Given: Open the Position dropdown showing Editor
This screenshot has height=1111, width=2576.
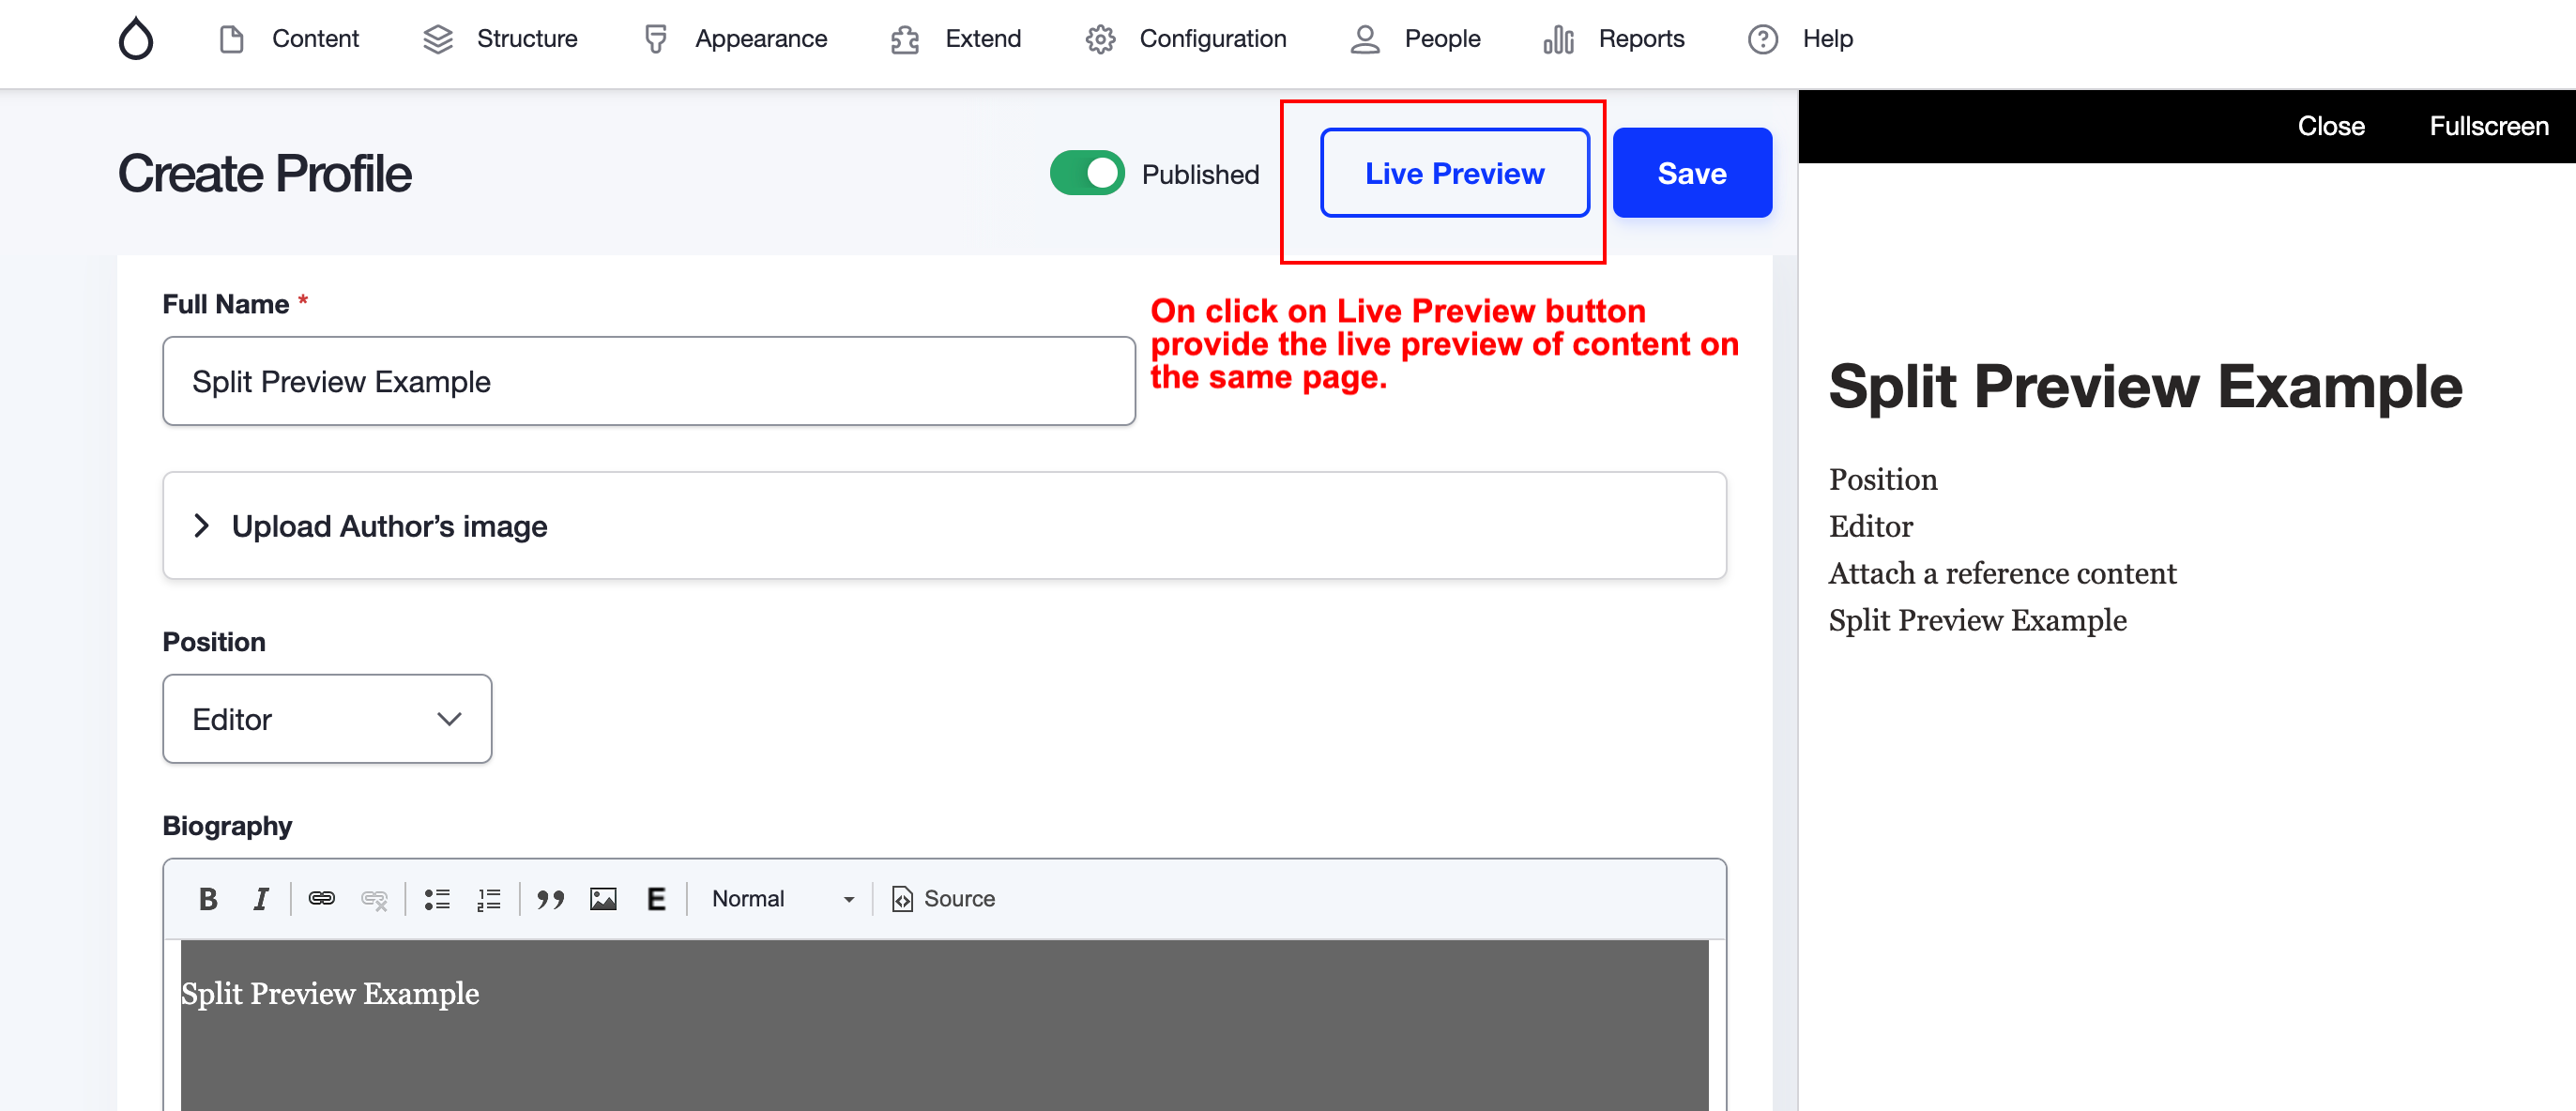Looking at the screenshot, I should [x=327, y=718].
